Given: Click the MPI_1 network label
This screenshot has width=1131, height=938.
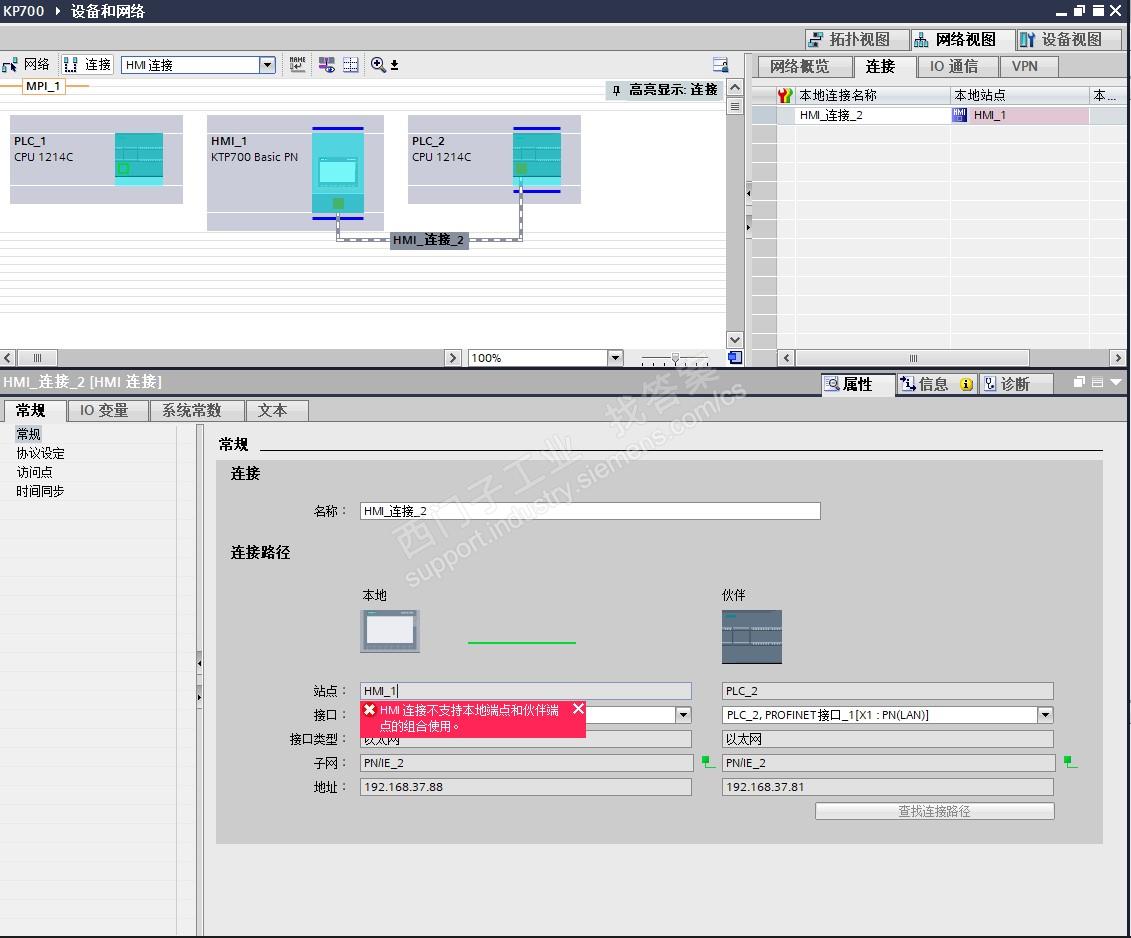Looking at the screenshot, I should 43,86.
